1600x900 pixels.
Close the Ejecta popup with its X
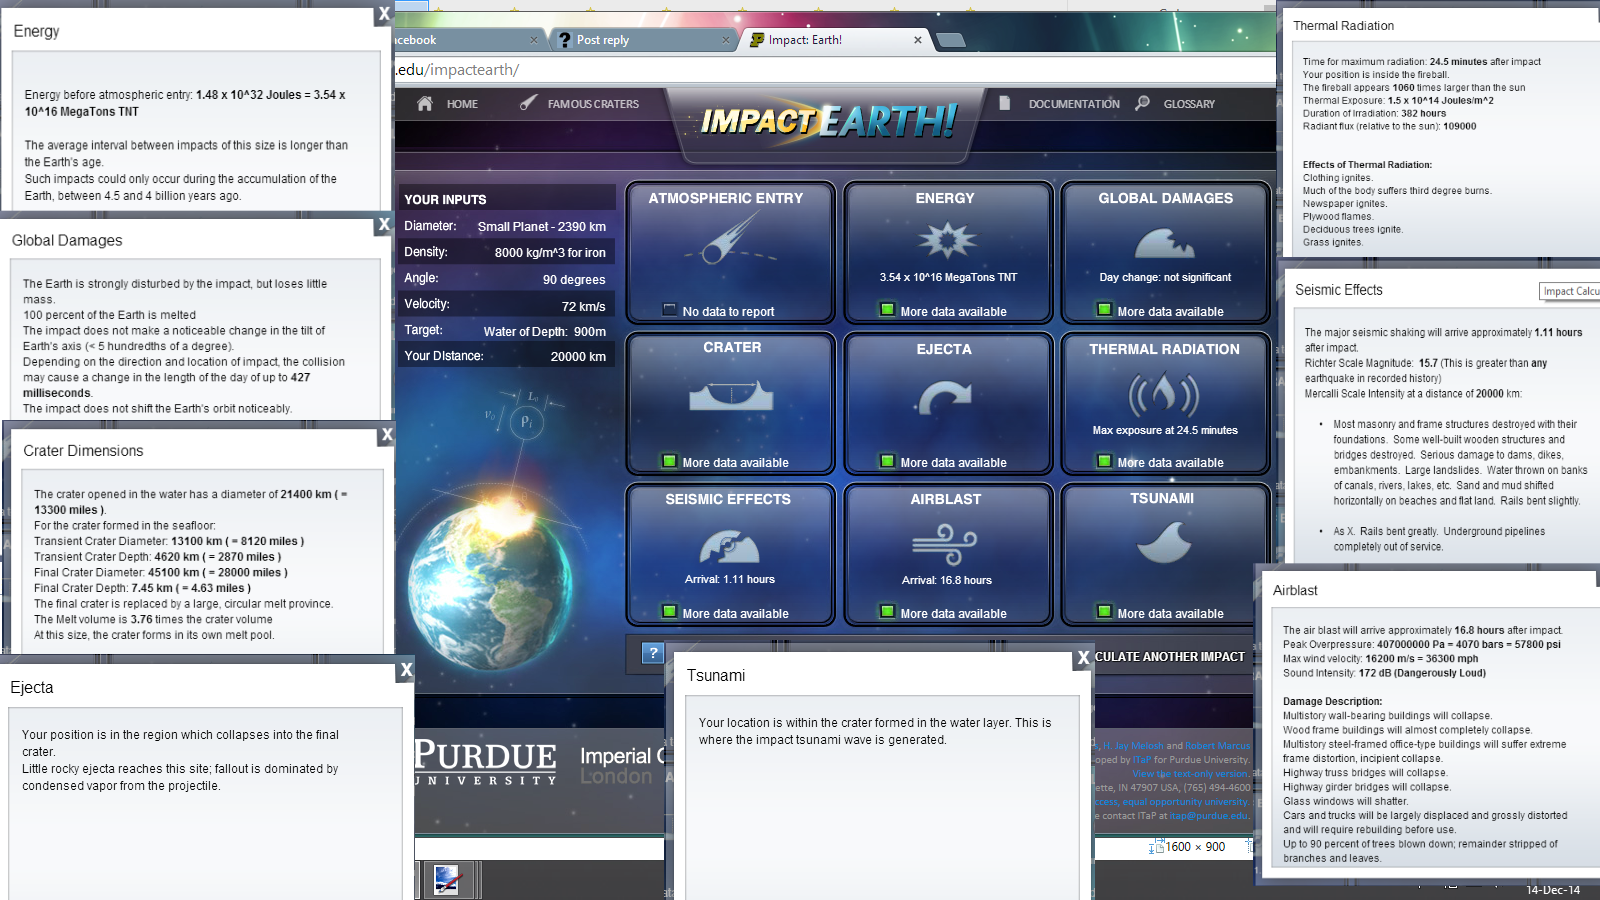406,670
